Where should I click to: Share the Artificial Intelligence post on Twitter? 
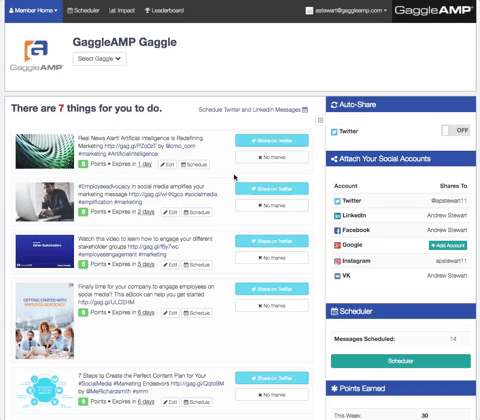pyautogui.click(x=272, y=141)
